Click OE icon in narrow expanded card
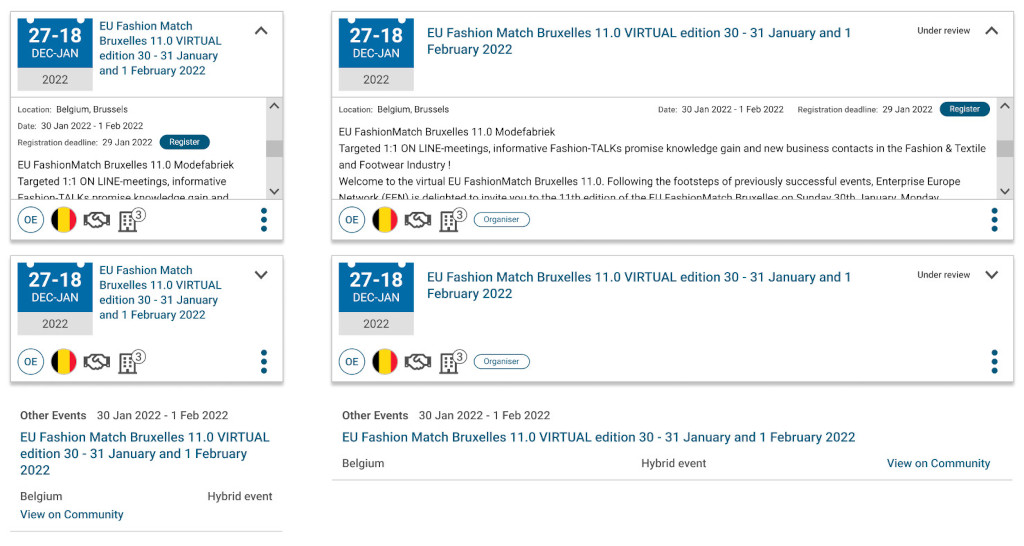Viewport: 1024px width, 546px height. 31,220
